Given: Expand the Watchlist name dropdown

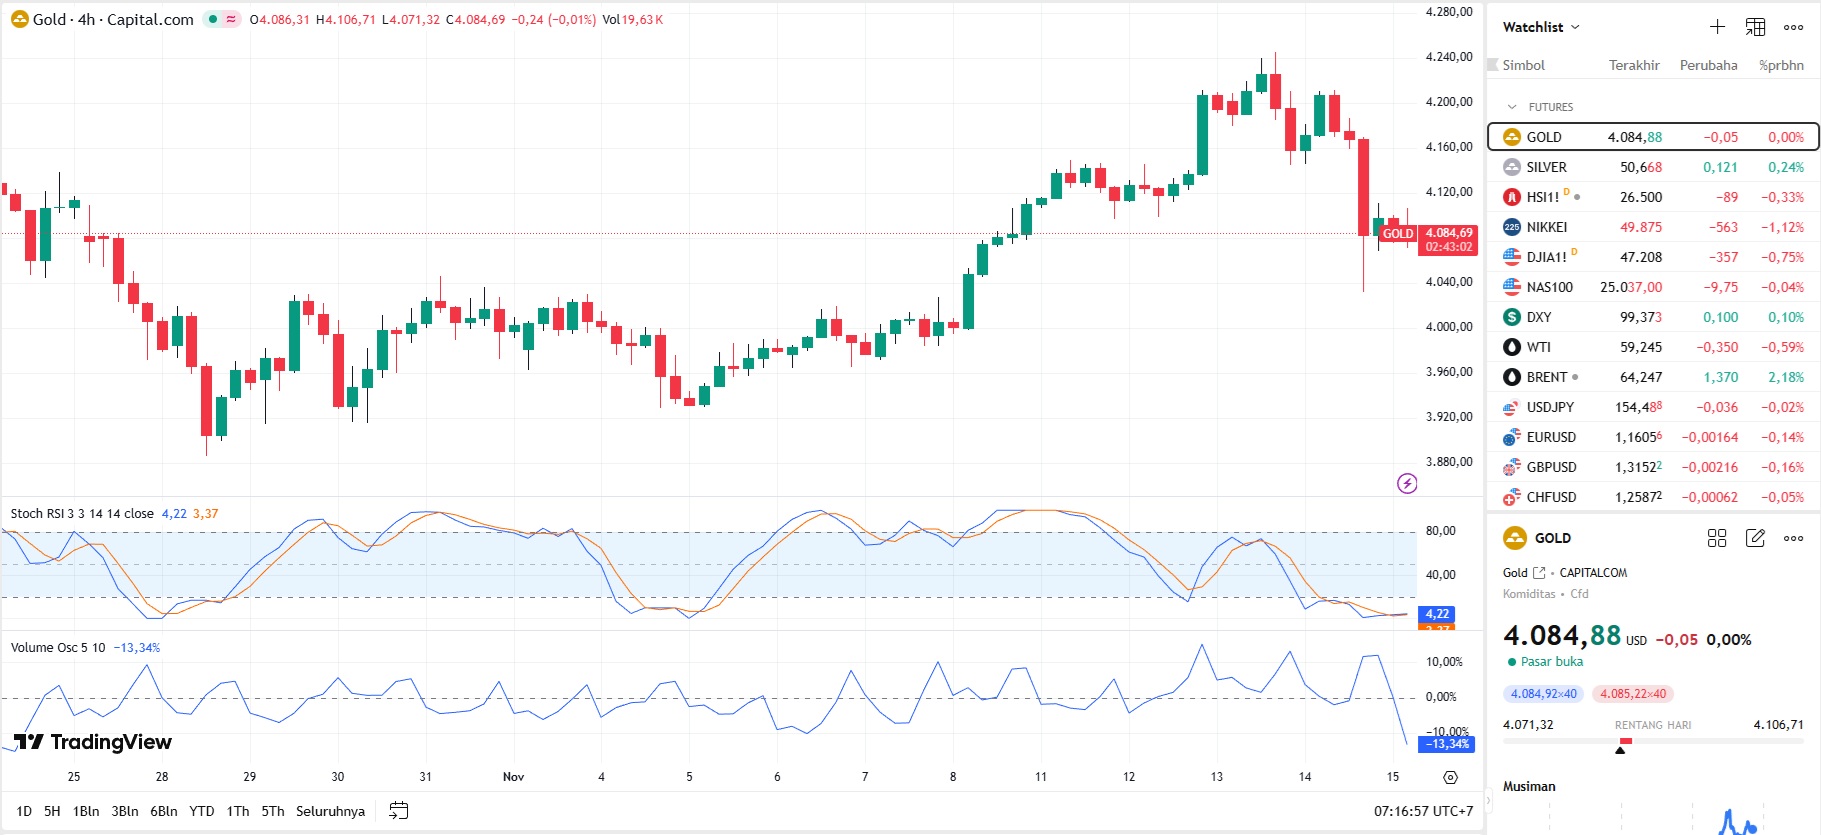Looking at the screenshot, I should tap(1541, 27).
